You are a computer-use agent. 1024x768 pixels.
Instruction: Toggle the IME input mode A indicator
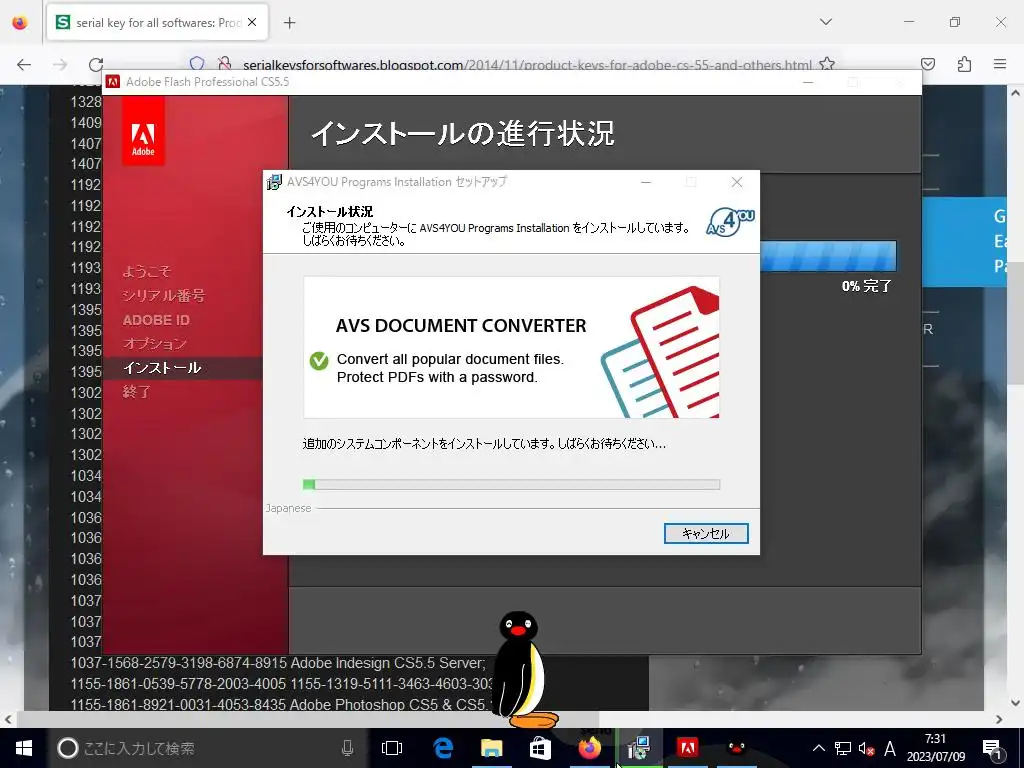pyautogui.click(x=889, y=748)
